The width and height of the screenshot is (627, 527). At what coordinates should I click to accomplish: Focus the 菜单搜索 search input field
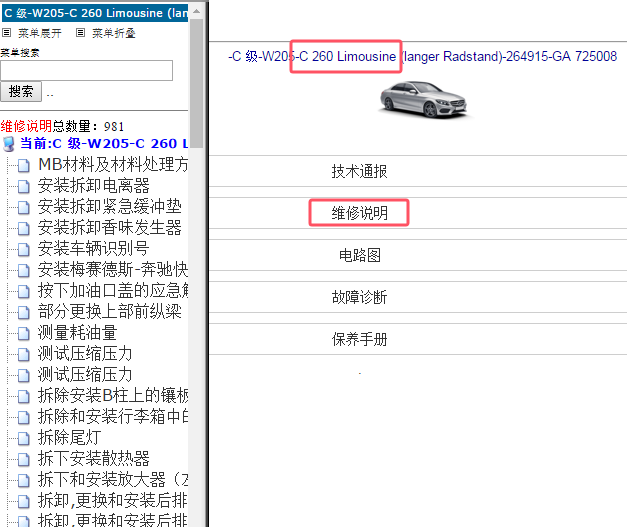pyautogui.click(x=86, y=70)
